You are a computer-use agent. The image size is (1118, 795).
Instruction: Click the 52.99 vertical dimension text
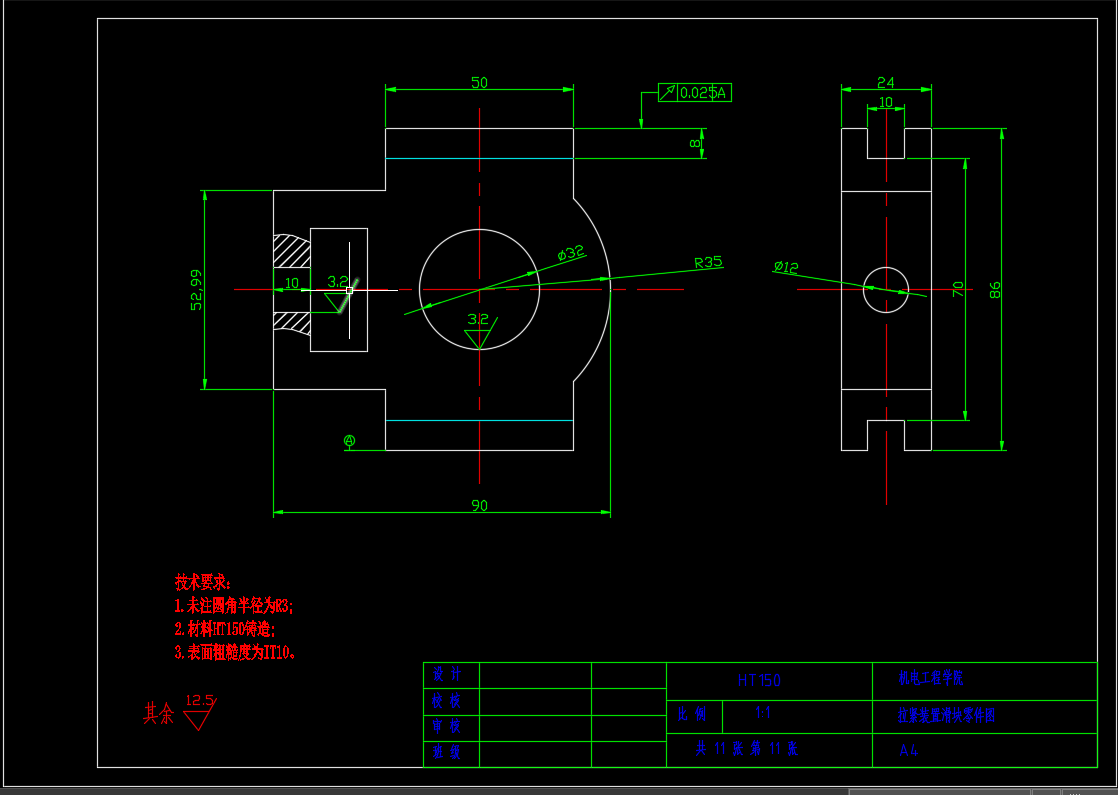[x=196, y=289]
